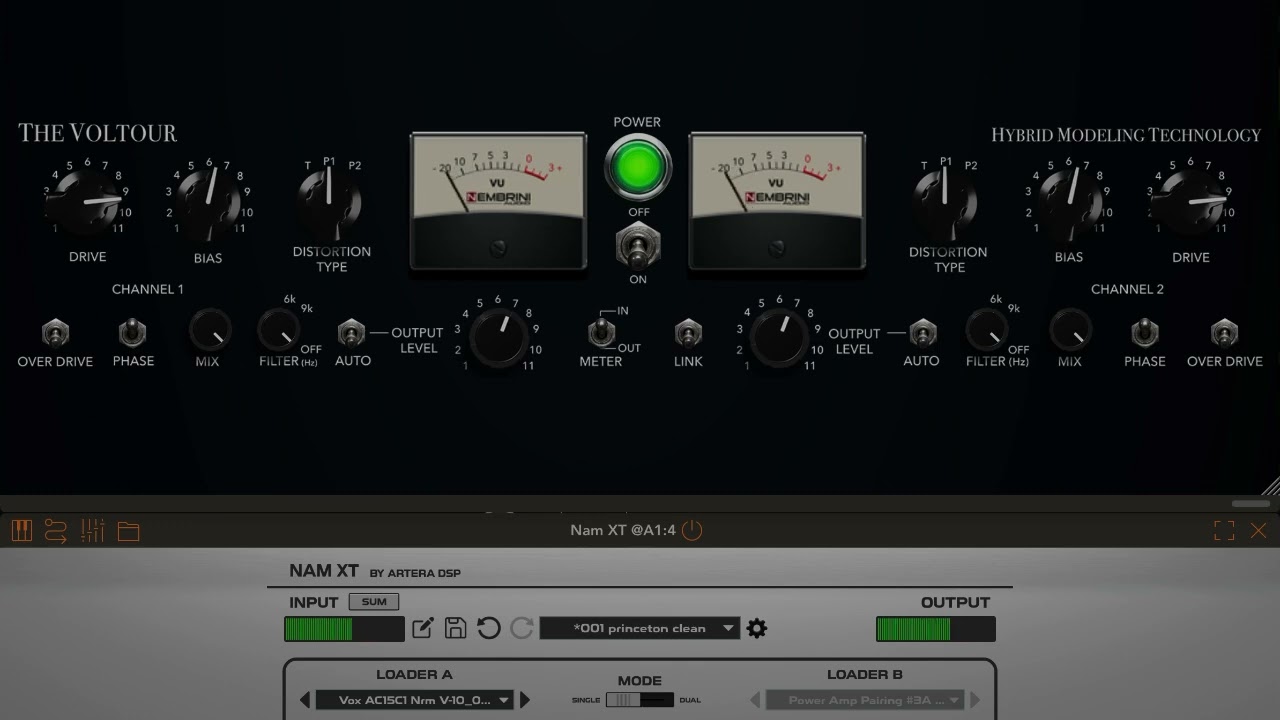Click 'The Voltour' title text

[x=97, y=132]
